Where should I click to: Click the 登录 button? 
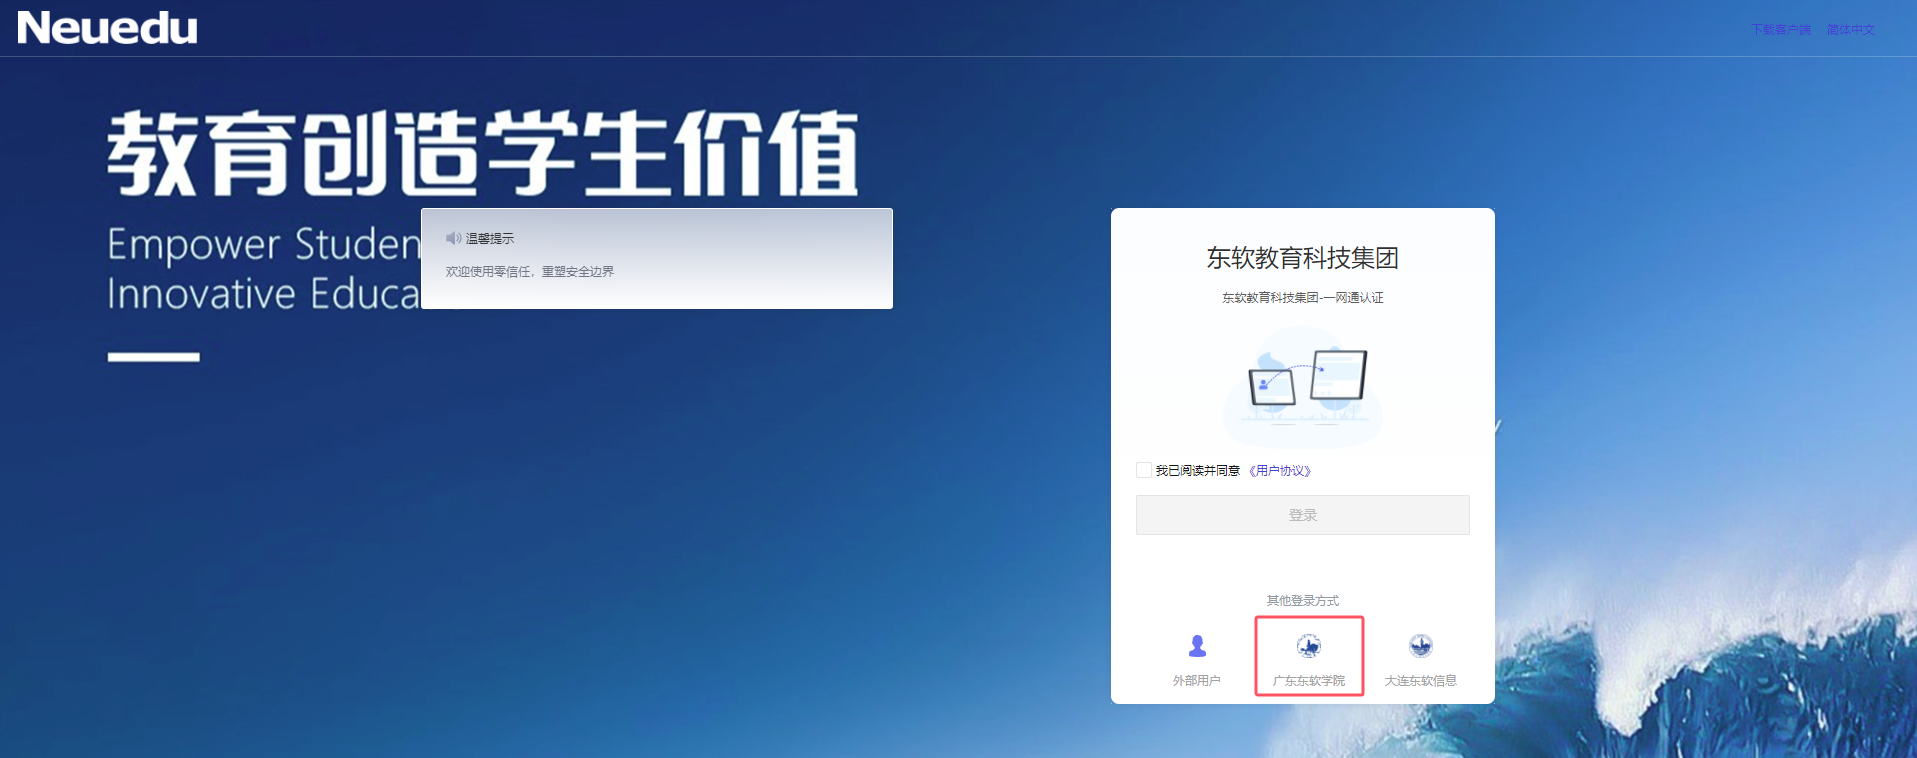[1303, 515]
